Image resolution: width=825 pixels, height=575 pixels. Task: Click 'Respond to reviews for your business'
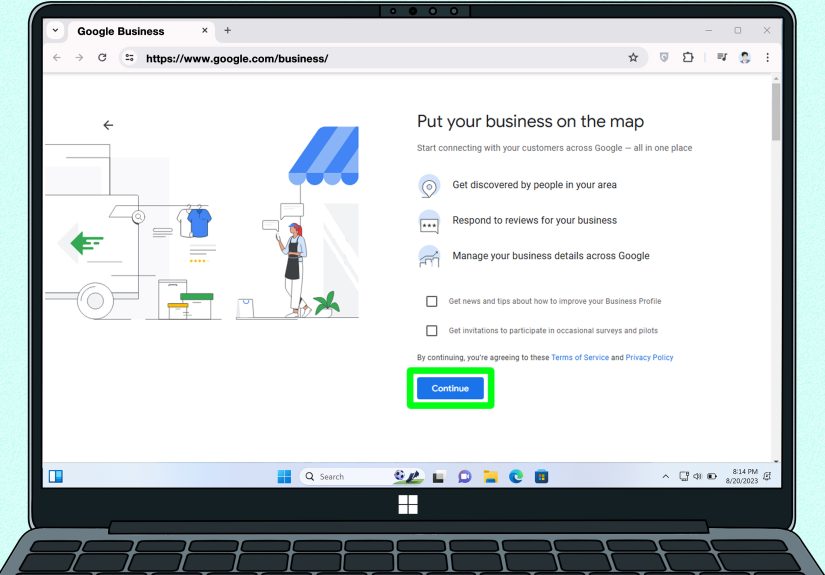(535, 220)
